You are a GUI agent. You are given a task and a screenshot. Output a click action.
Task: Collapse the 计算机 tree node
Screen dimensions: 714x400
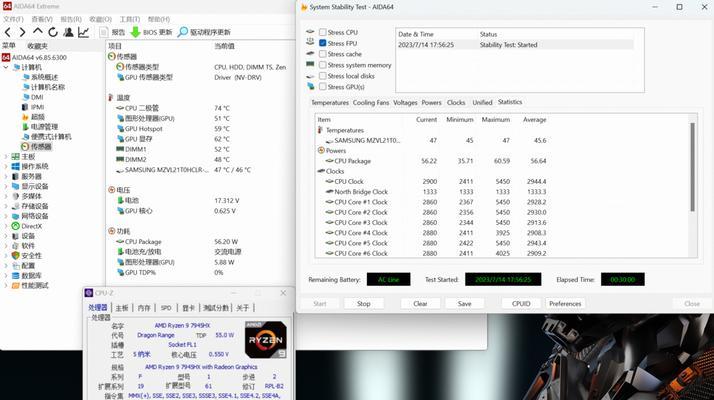click(6, 67)
